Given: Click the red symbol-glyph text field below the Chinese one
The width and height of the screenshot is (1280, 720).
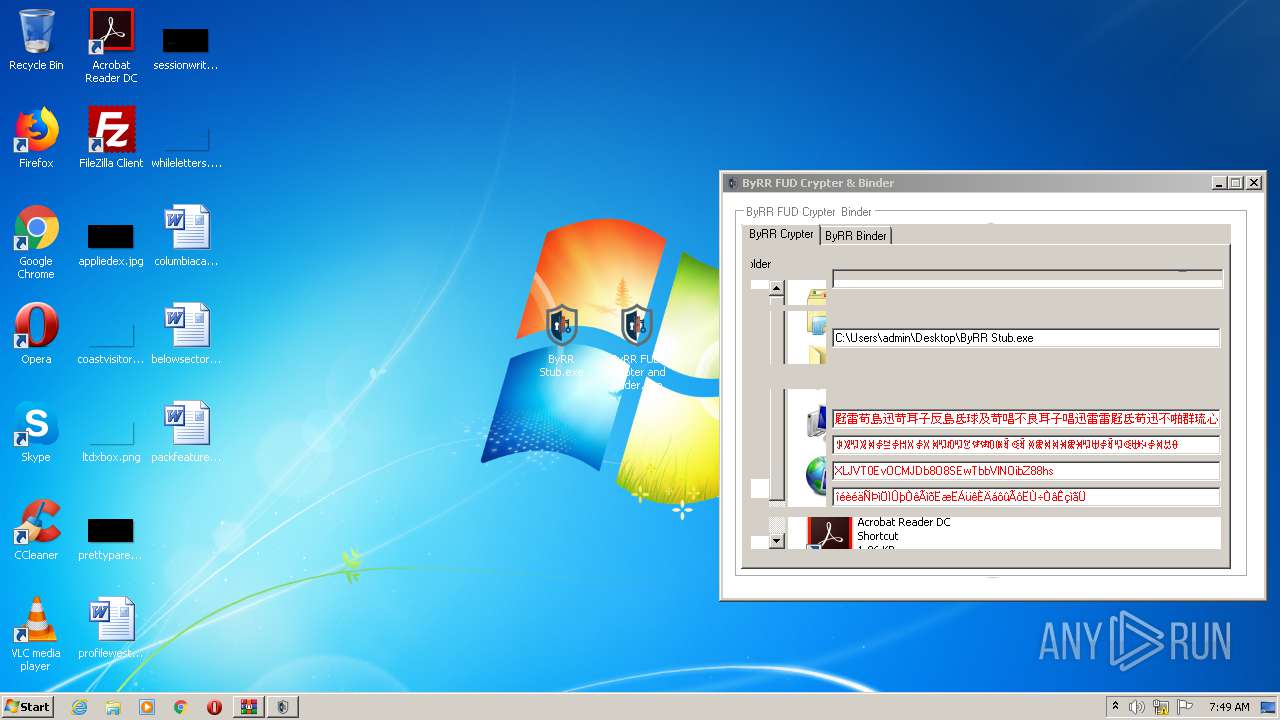Looking at the screenshot, I should coord(1026,445).
